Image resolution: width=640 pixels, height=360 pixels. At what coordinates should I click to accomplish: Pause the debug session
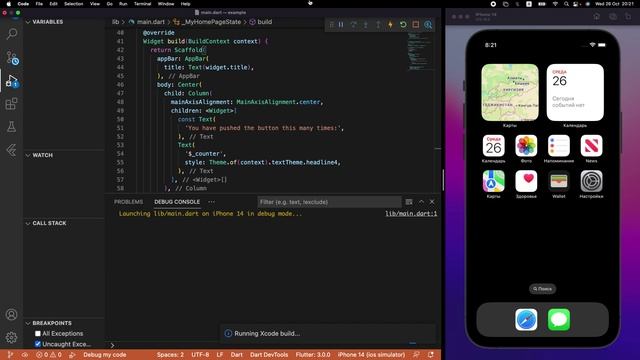tap(341, 24)
